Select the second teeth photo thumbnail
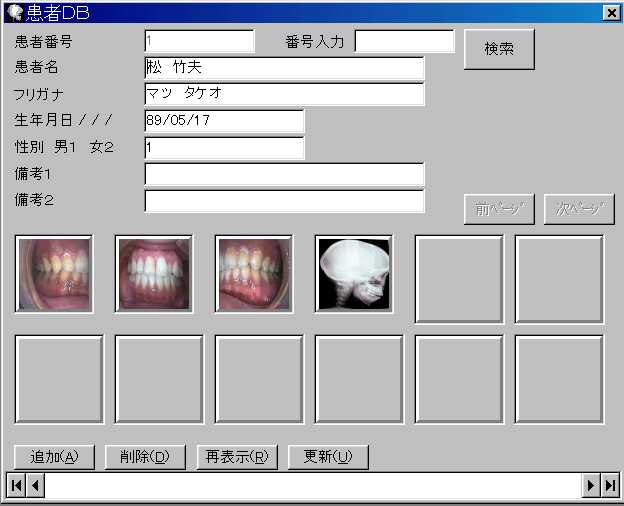Screen dimensions: 624x506 (x=154, y=274)
